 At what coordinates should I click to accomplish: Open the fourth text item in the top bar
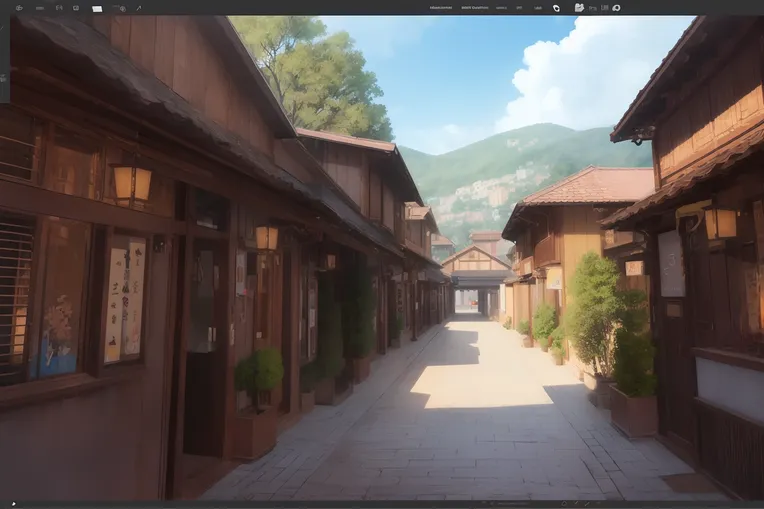tap(519, 8)
